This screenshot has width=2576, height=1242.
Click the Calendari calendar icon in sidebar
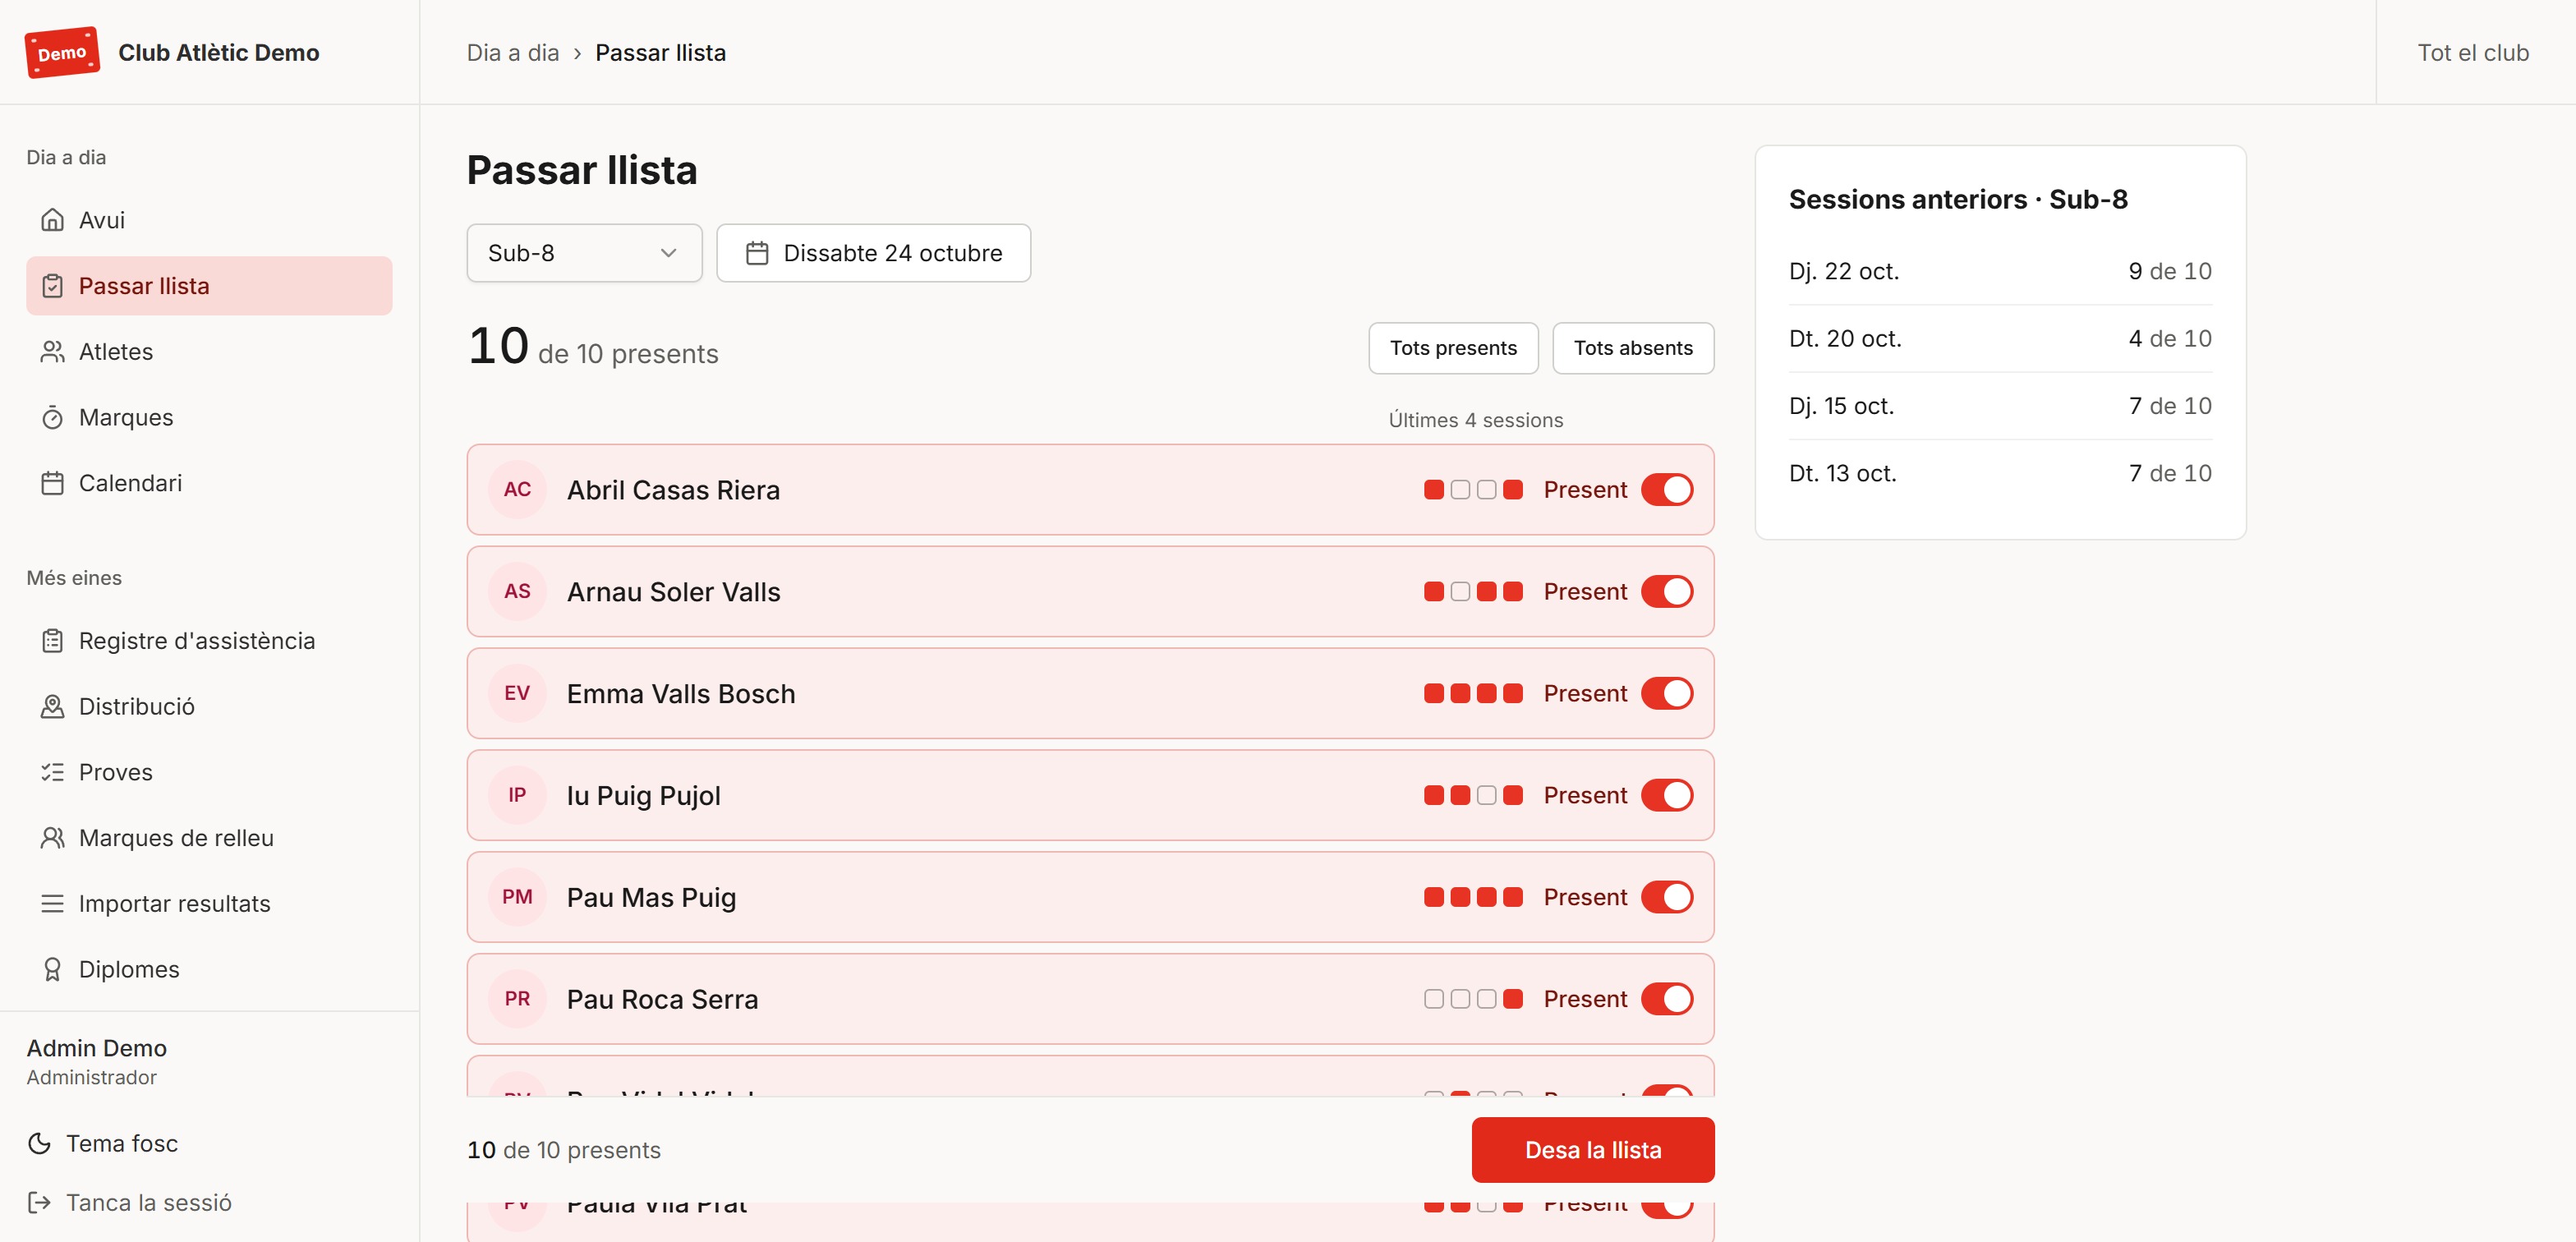[52, 483]
